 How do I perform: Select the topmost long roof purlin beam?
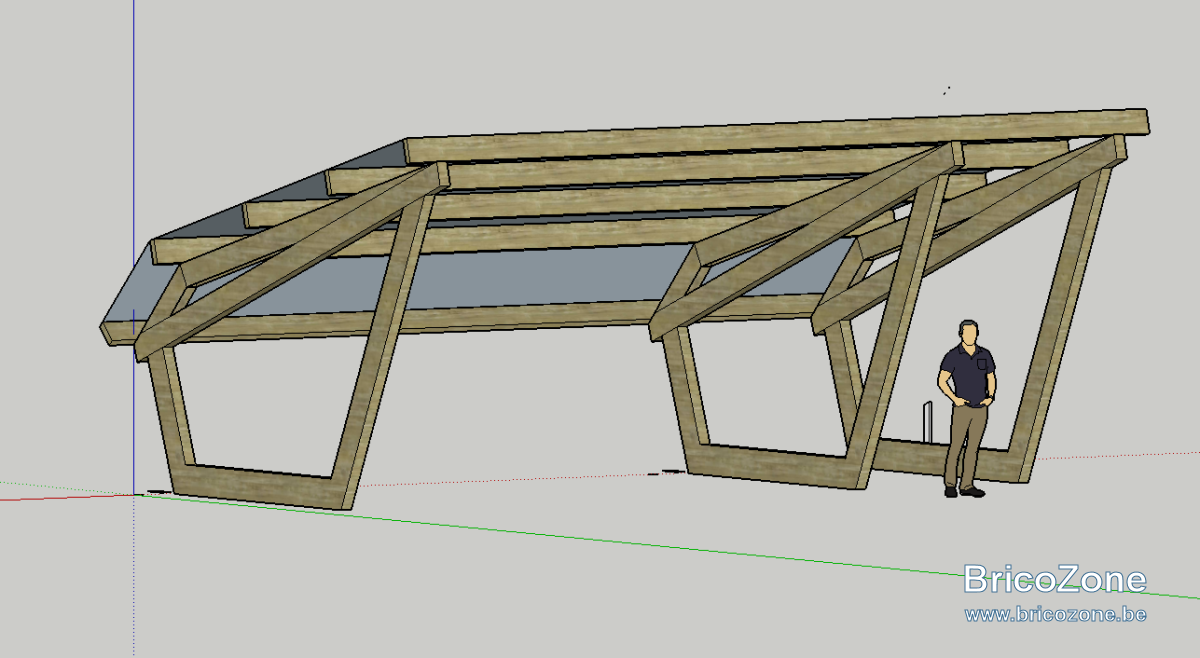pos(777,138)
